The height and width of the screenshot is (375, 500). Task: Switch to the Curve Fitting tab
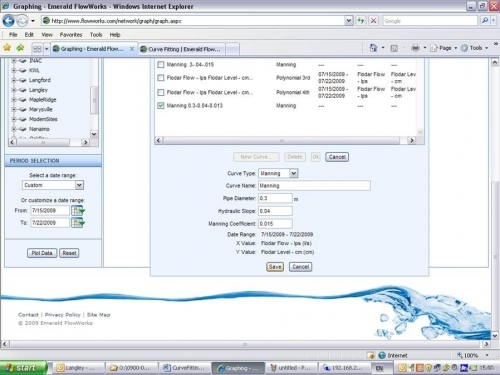[182, 49]
